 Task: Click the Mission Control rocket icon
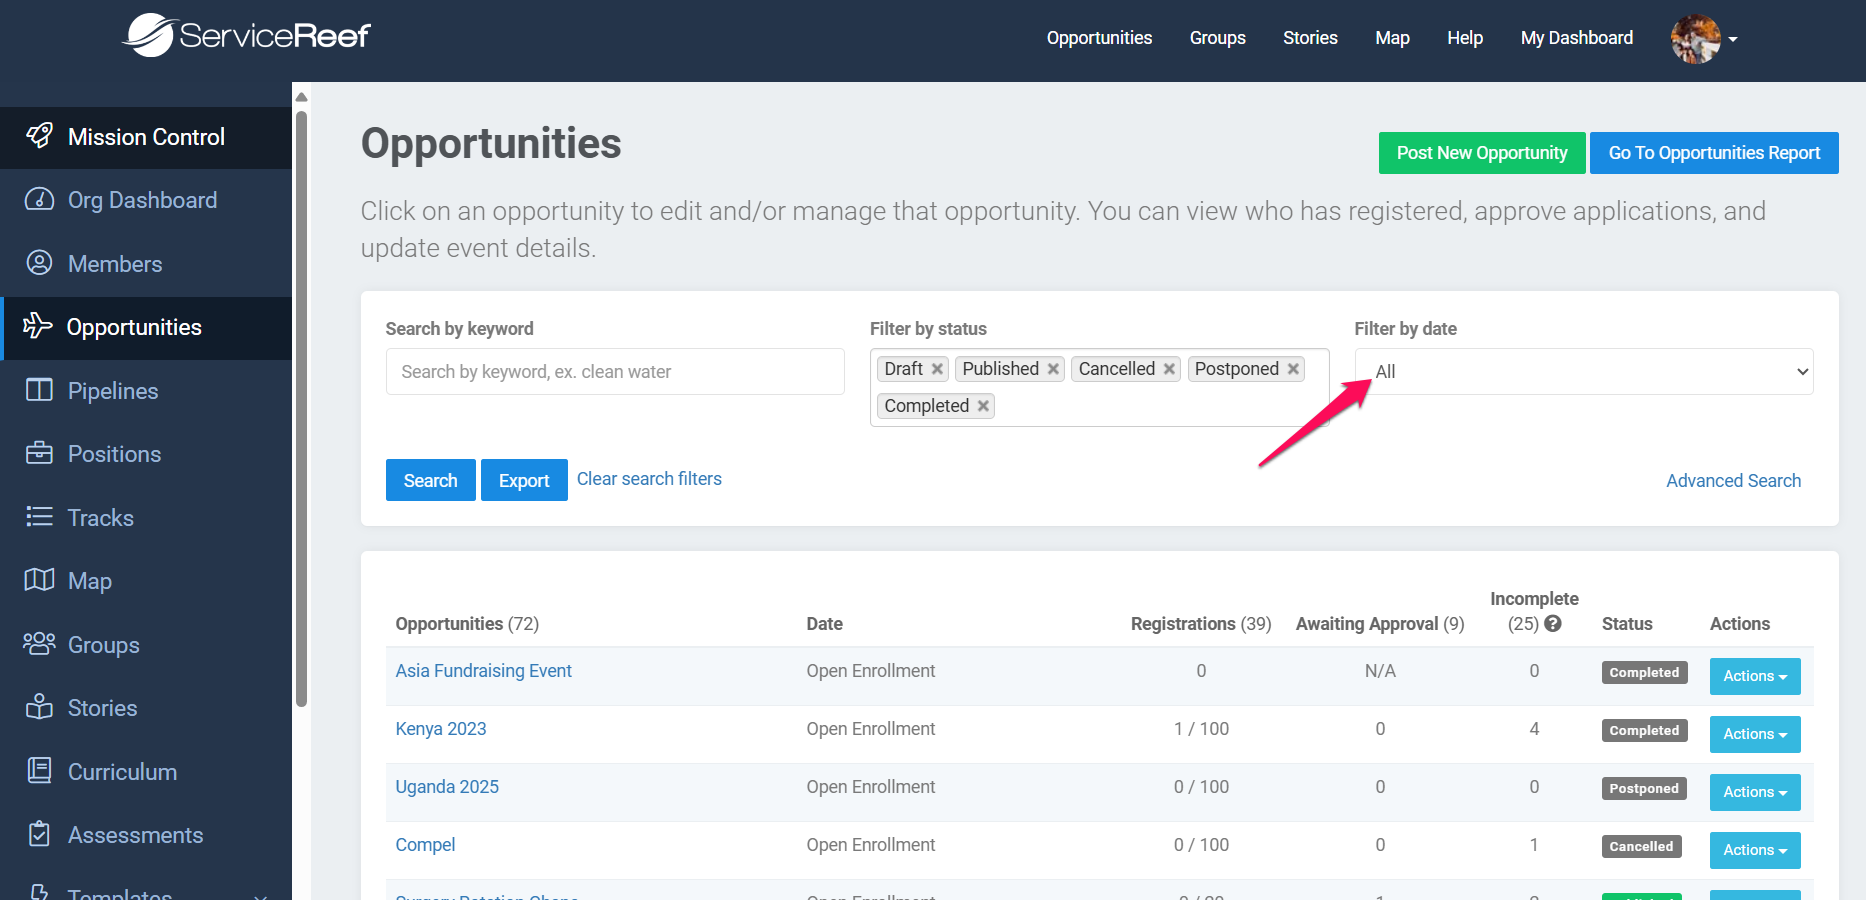(39, 136)
